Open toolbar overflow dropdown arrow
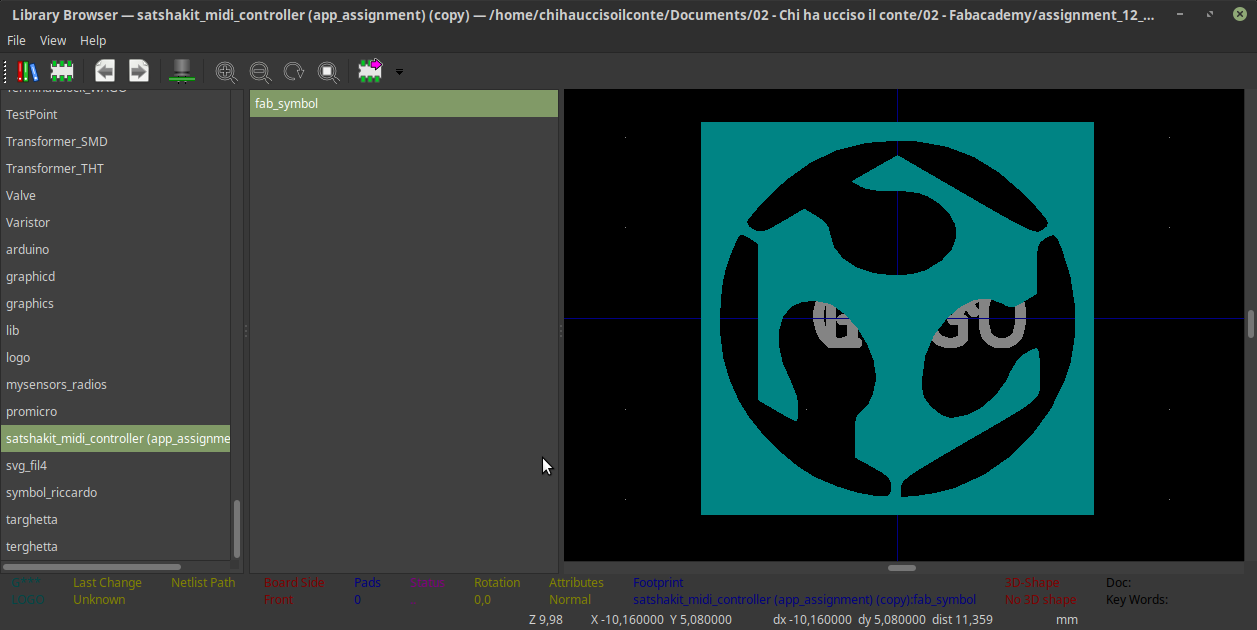1257x630 pixels. [x=399, y=72]
